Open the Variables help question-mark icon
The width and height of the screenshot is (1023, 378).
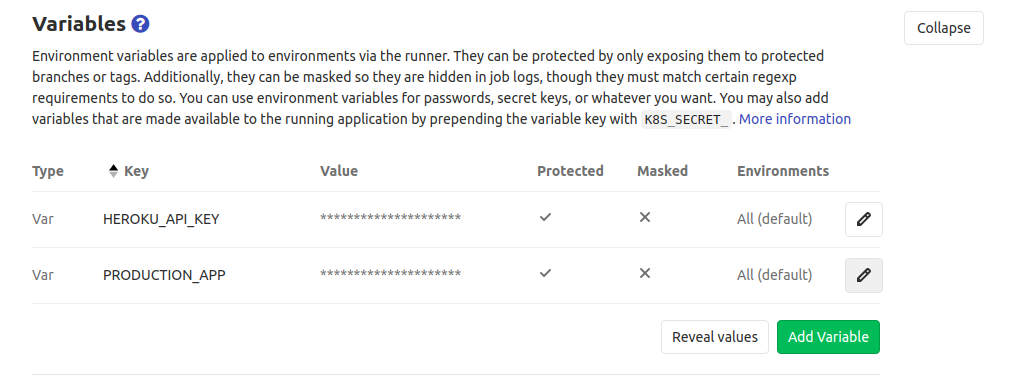coord(140,24)
